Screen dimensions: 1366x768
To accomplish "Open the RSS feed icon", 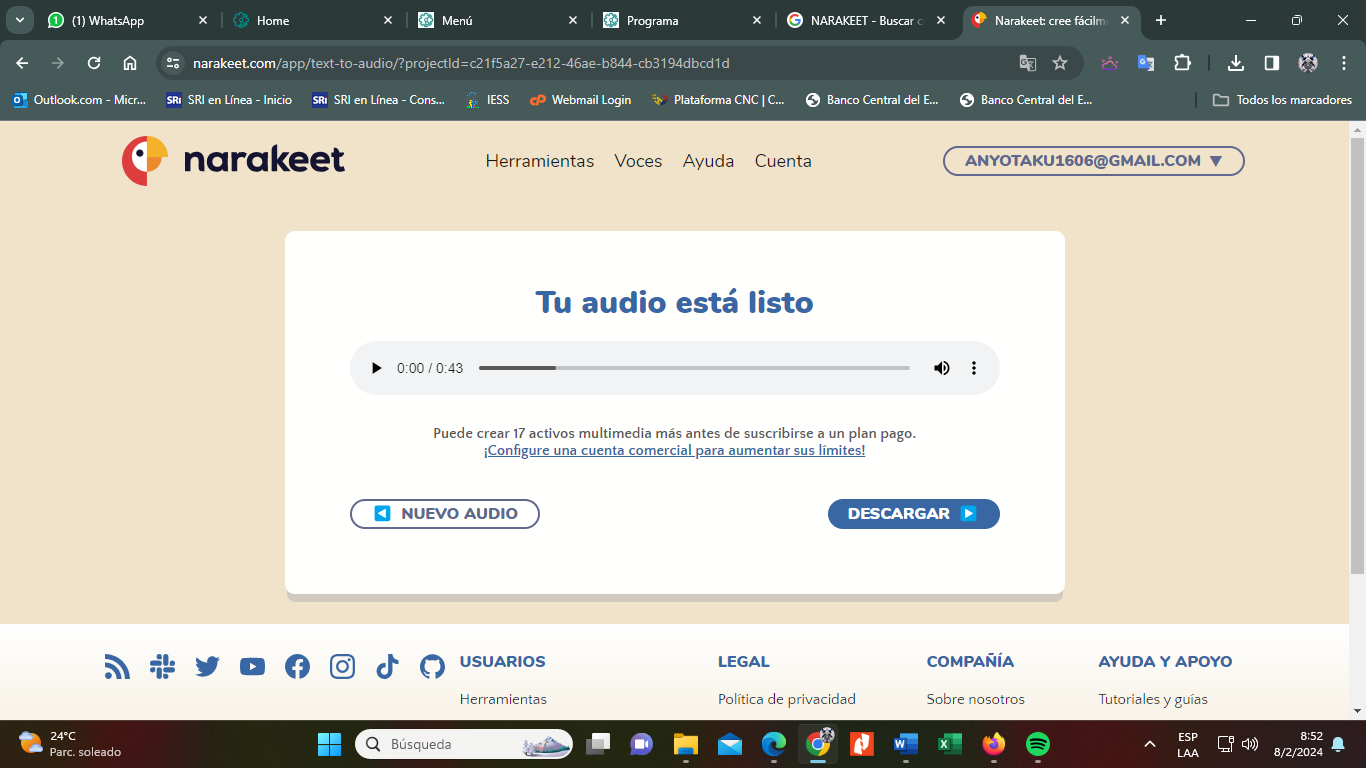I will coord(117,667).
